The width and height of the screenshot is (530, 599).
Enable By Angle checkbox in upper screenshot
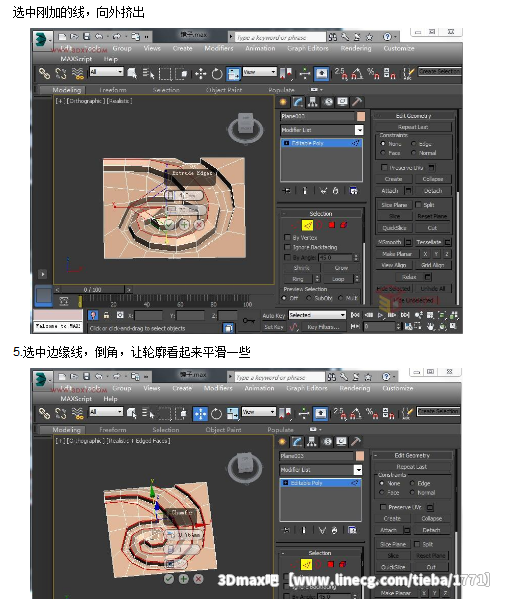[x=287, y=257]
